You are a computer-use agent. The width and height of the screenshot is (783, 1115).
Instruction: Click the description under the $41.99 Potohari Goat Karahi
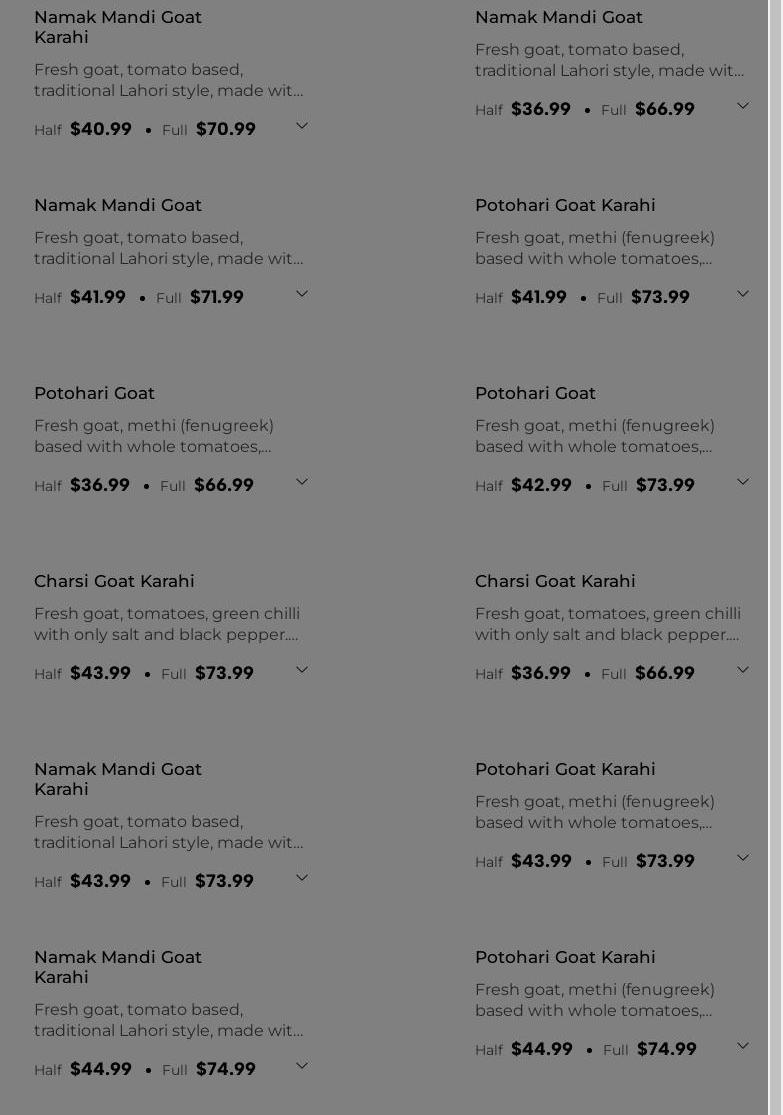click(594, 248)
